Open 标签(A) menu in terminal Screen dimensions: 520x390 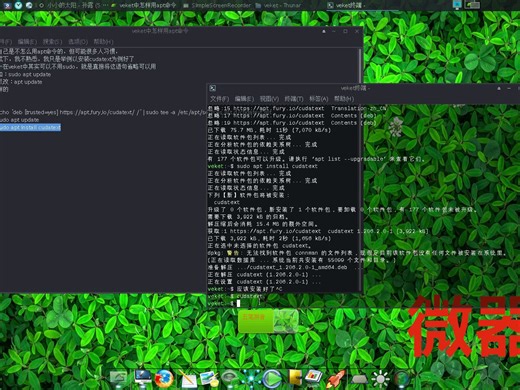319,99
